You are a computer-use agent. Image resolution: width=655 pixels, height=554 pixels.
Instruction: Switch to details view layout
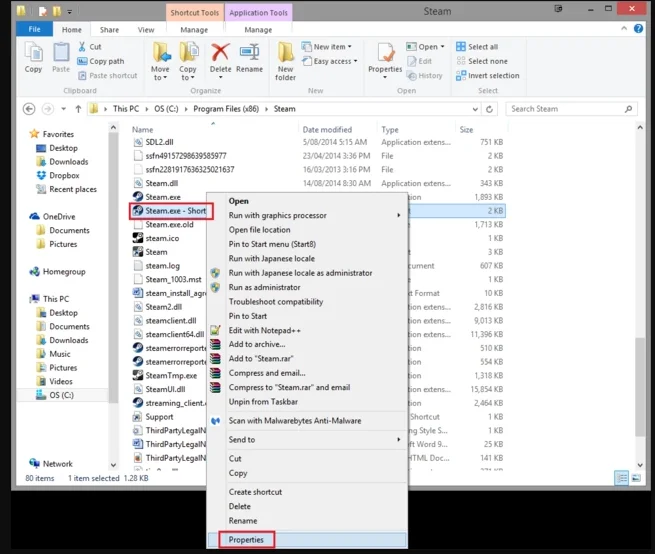tap(622, 478)
